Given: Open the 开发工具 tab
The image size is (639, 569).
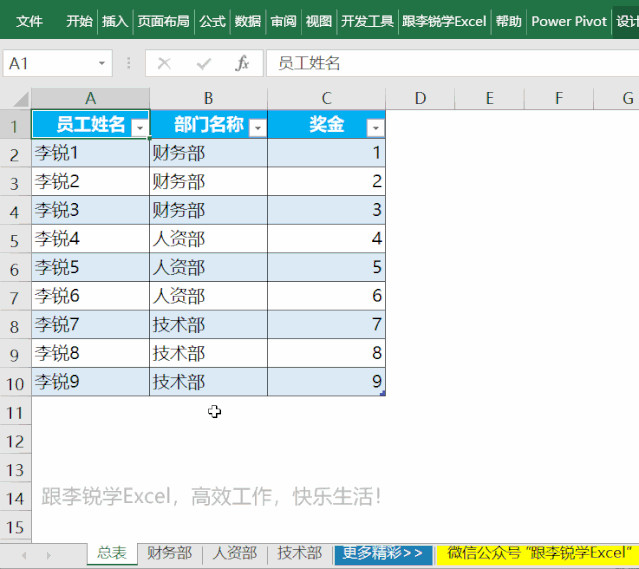Looking at the screenshot, I should (x=367, y=21).
